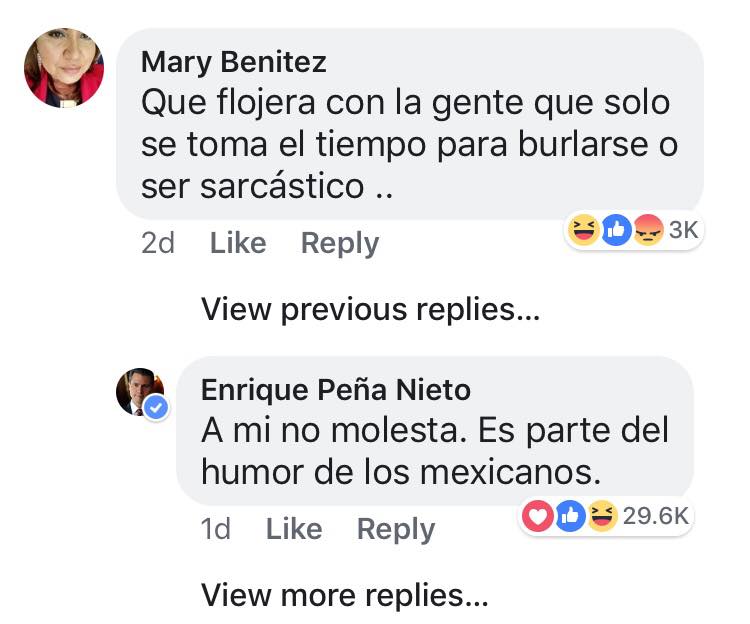Reply to Mary Benitez's comment

[340, 243]
